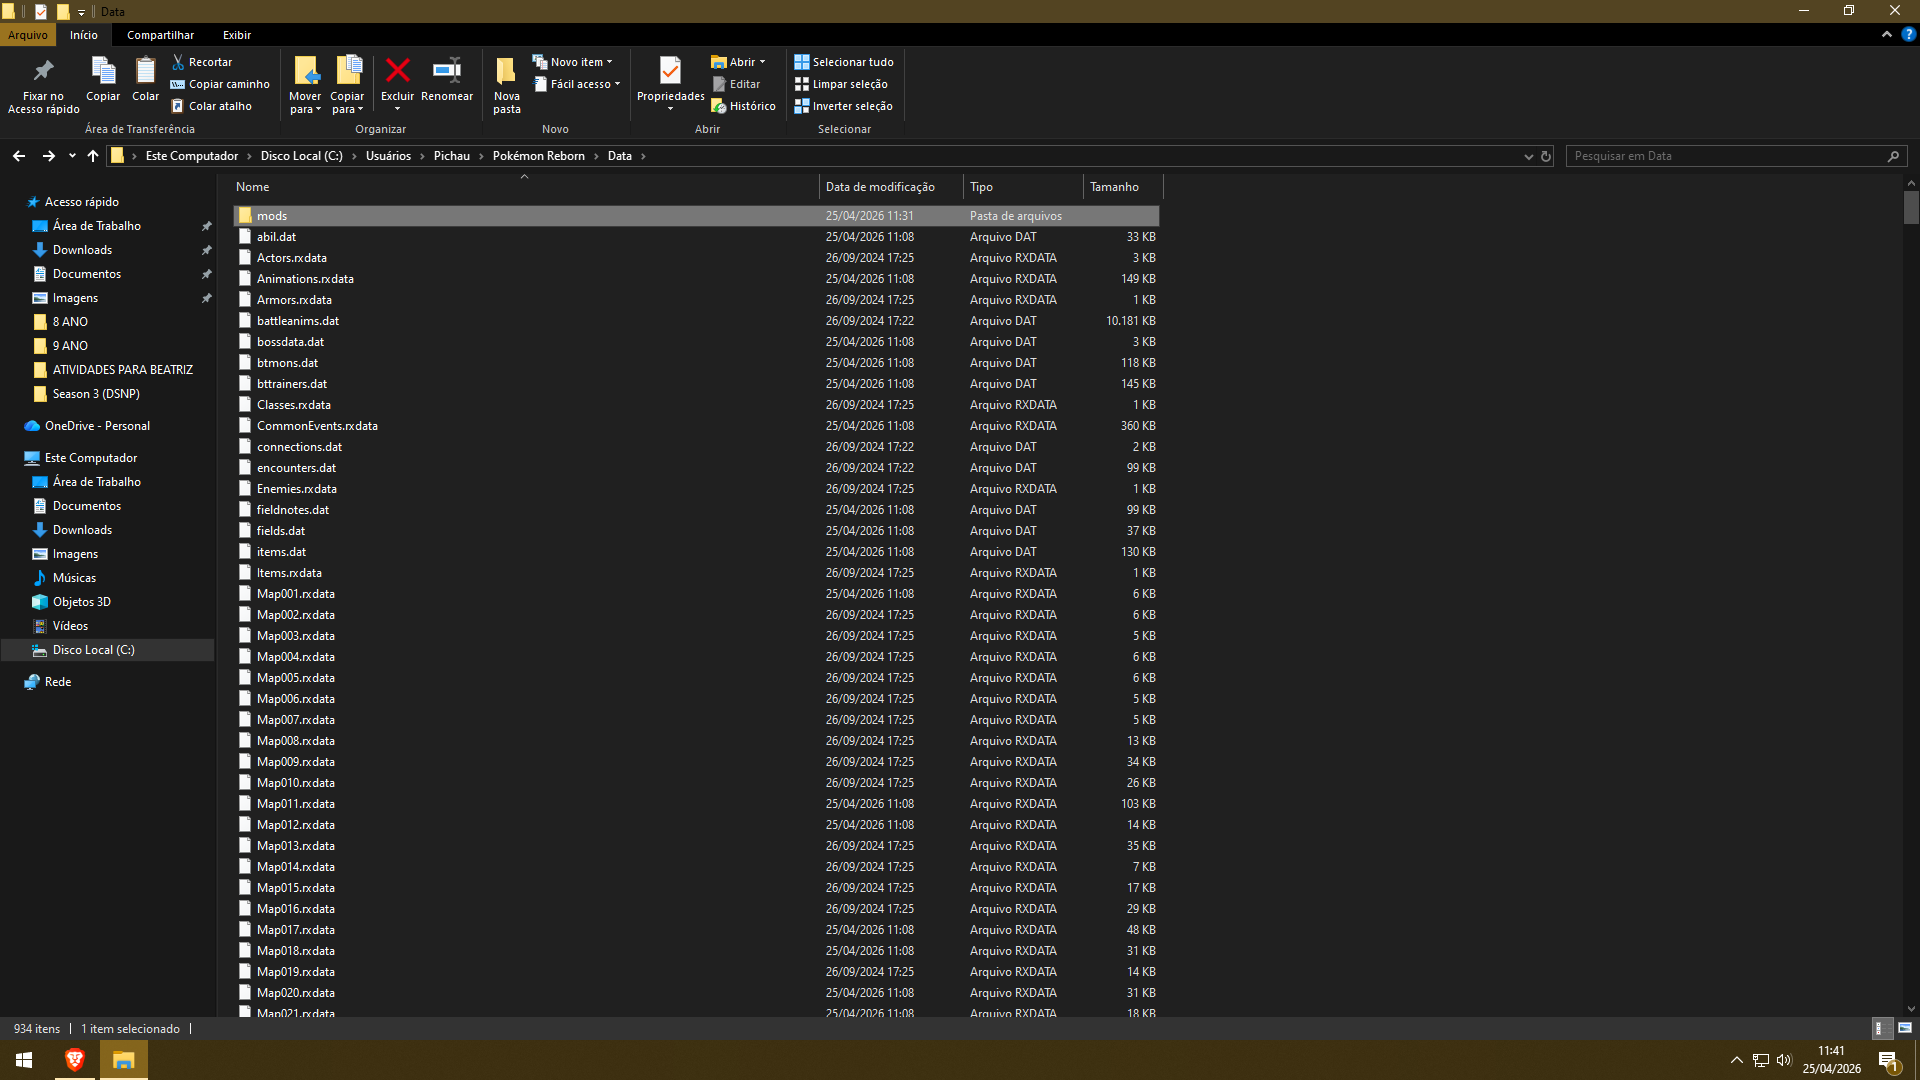
Task: Click Pokémon Reborn in the breadcrumb path
Action: tap(538, 156)
